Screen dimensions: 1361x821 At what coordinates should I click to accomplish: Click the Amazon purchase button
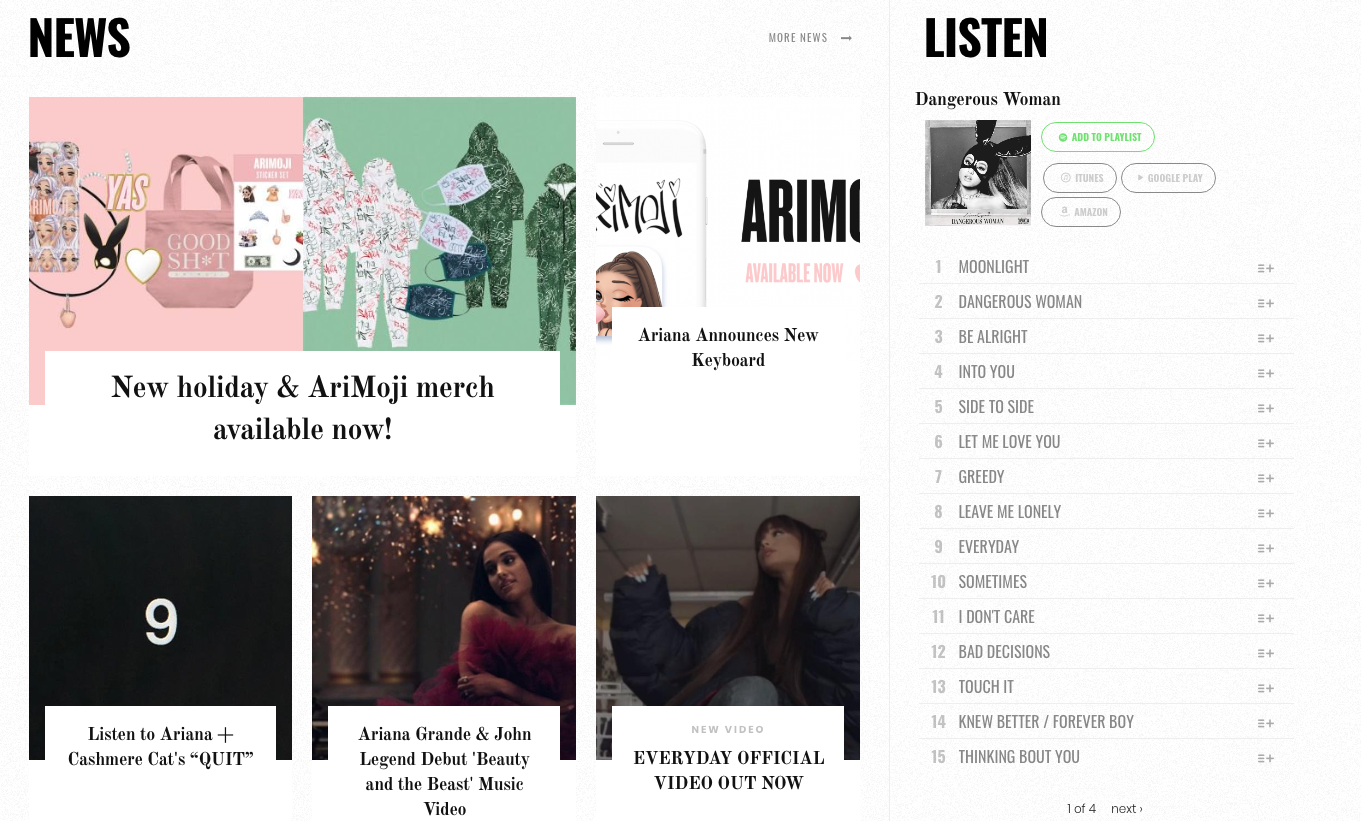pyautogui.click(x=1081, y=212)
